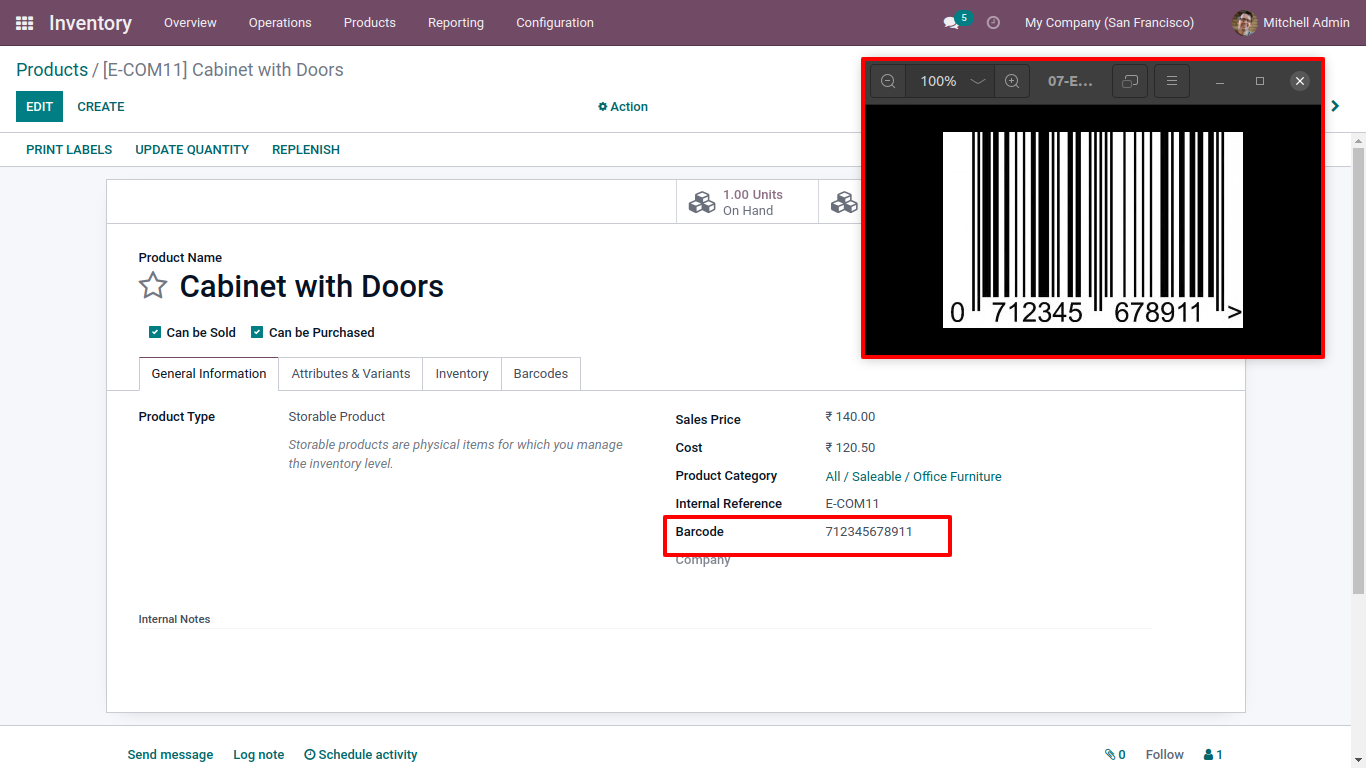Click Sales Price value ₹ 140.00
1366x768 pixels.
point(850,417)
